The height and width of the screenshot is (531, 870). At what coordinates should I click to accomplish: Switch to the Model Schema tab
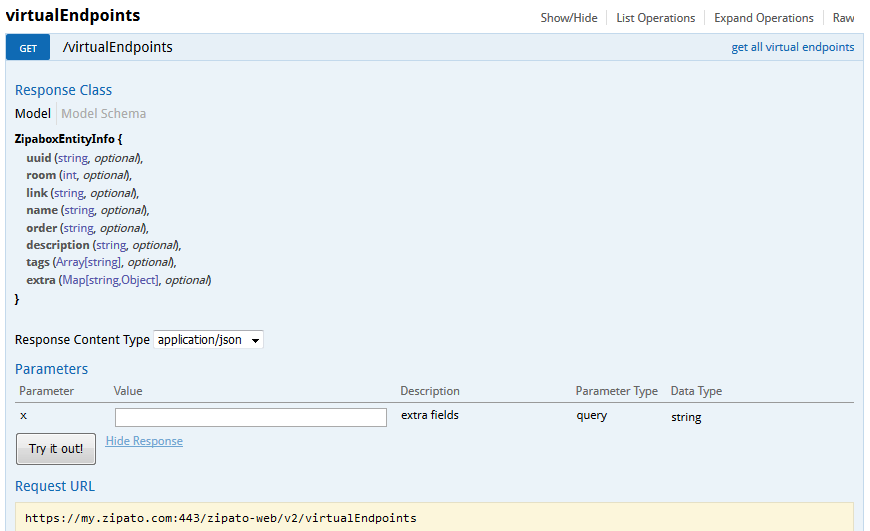[x=103, y=114]
